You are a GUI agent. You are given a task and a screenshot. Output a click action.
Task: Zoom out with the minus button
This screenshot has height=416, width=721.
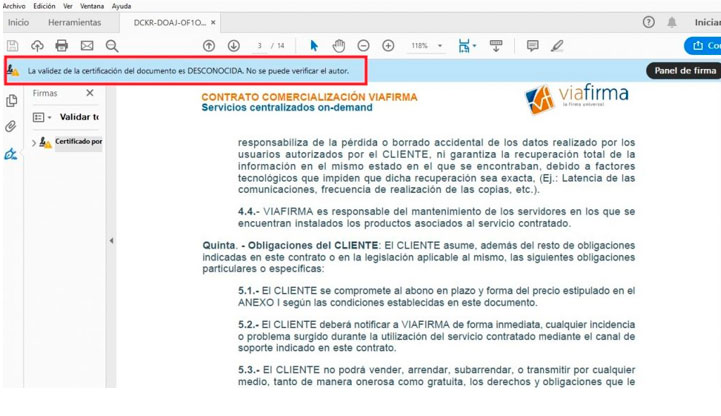pos(363,46)
